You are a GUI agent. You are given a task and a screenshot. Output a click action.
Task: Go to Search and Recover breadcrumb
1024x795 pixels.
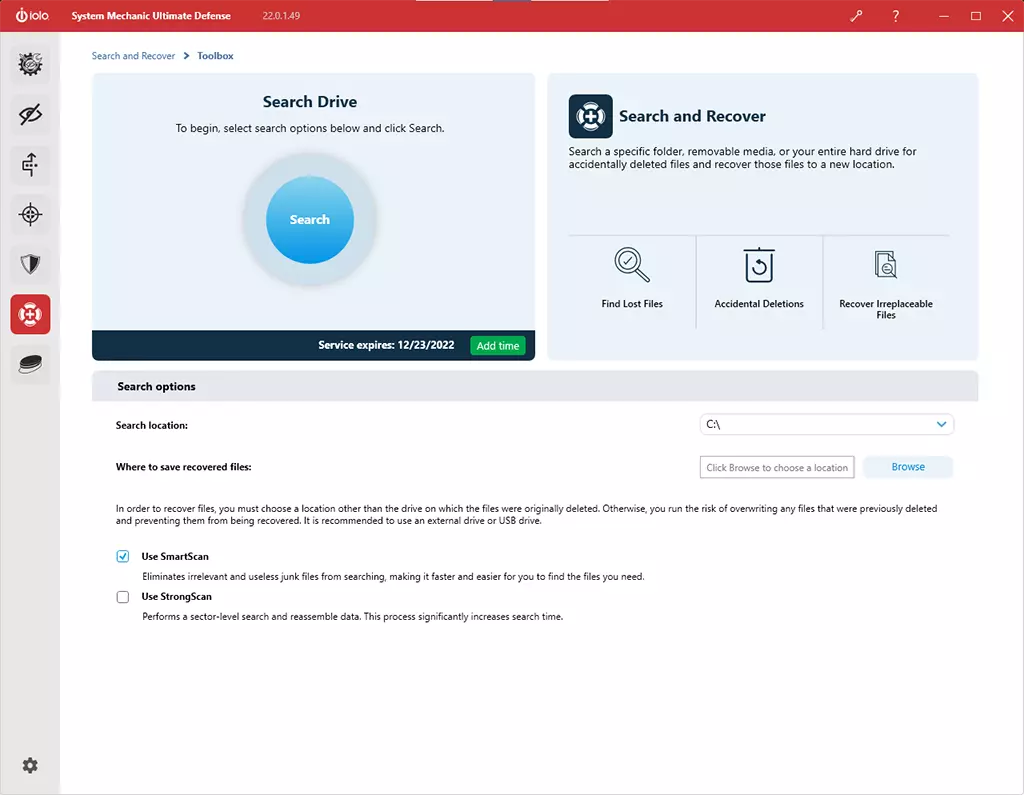coord(133,56)
